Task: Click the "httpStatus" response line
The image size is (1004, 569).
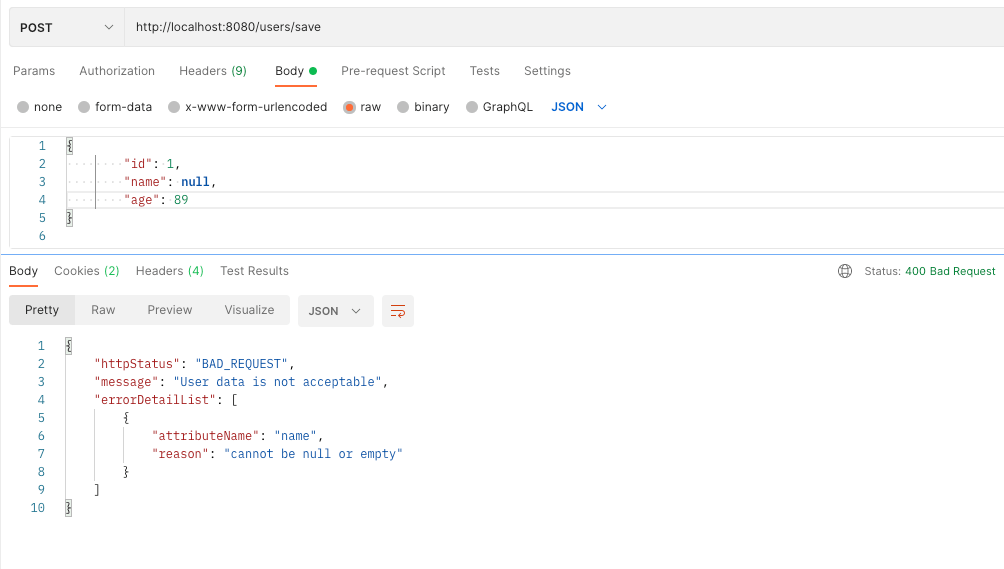Action: click(x=194, y=364)
